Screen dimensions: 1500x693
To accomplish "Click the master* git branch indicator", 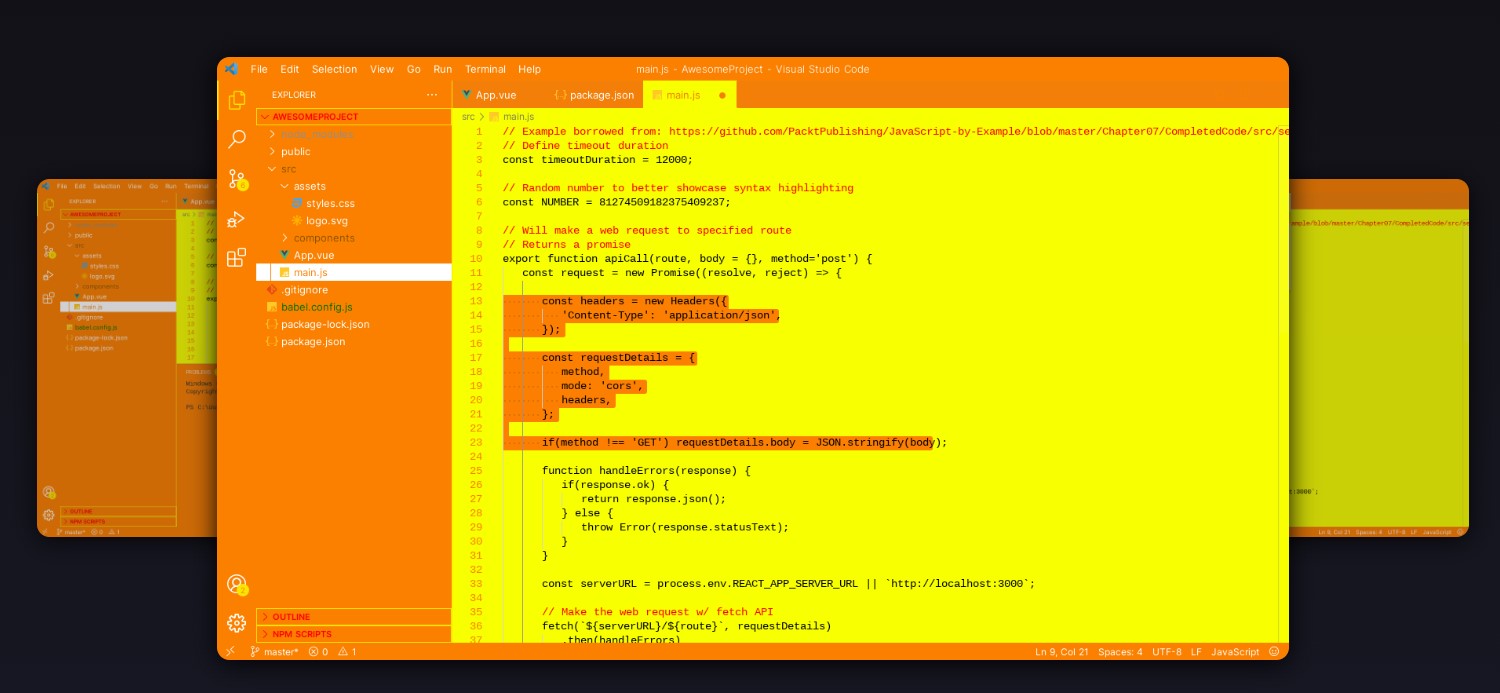I will [x=274, y=652].
